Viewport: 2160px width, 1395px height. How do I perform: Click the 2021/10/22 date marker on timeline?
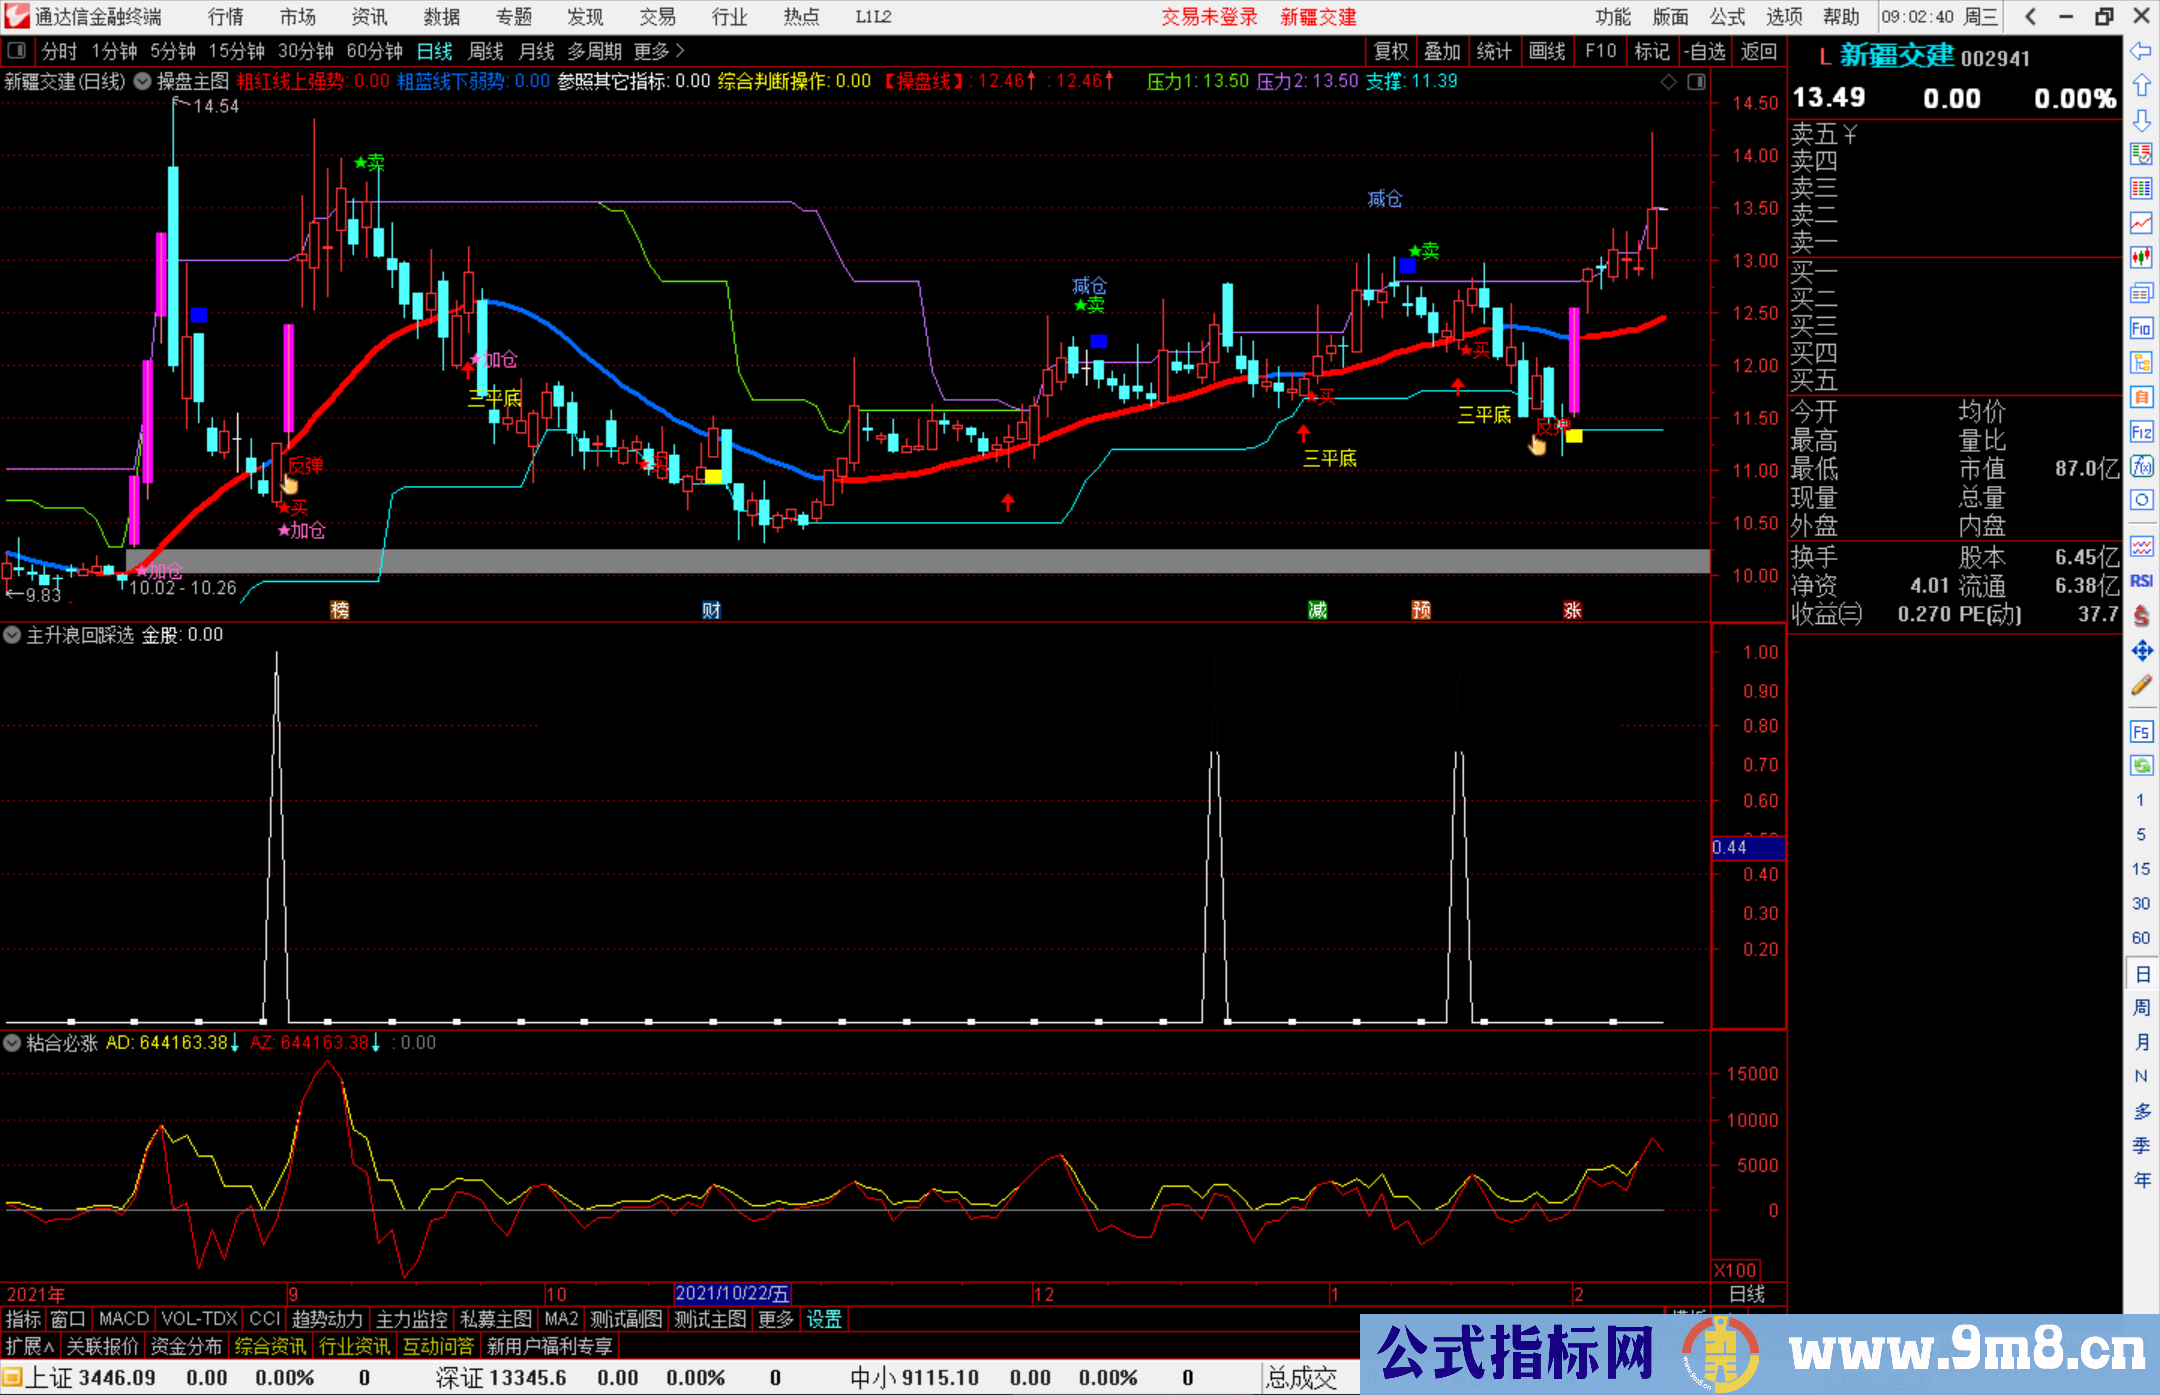732,1294
